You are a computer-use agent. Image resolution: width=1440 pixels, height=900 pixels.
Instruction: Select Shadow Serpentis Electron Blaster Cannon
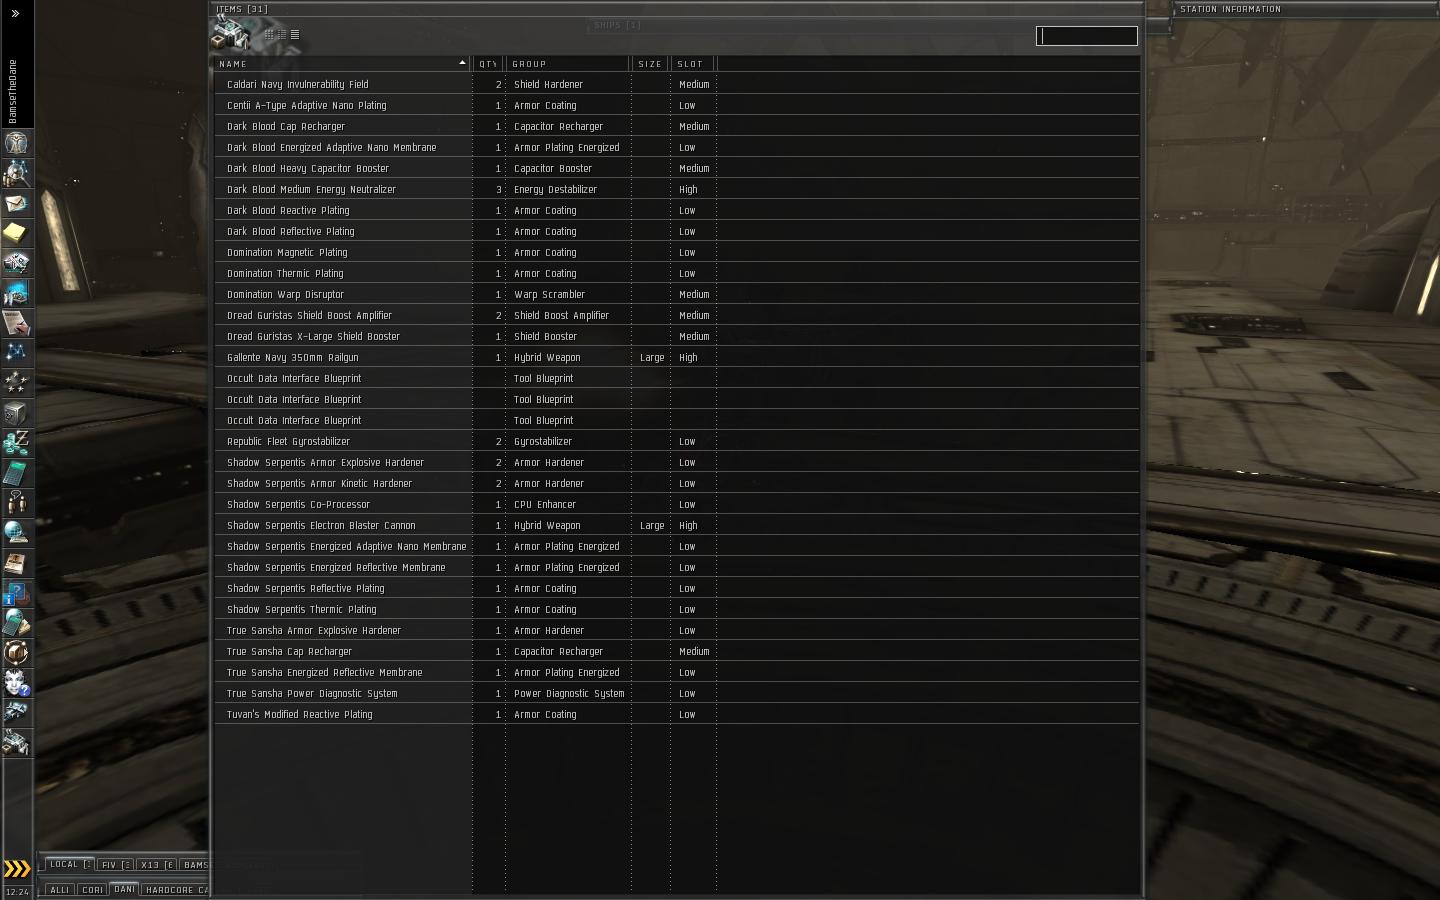676,525
